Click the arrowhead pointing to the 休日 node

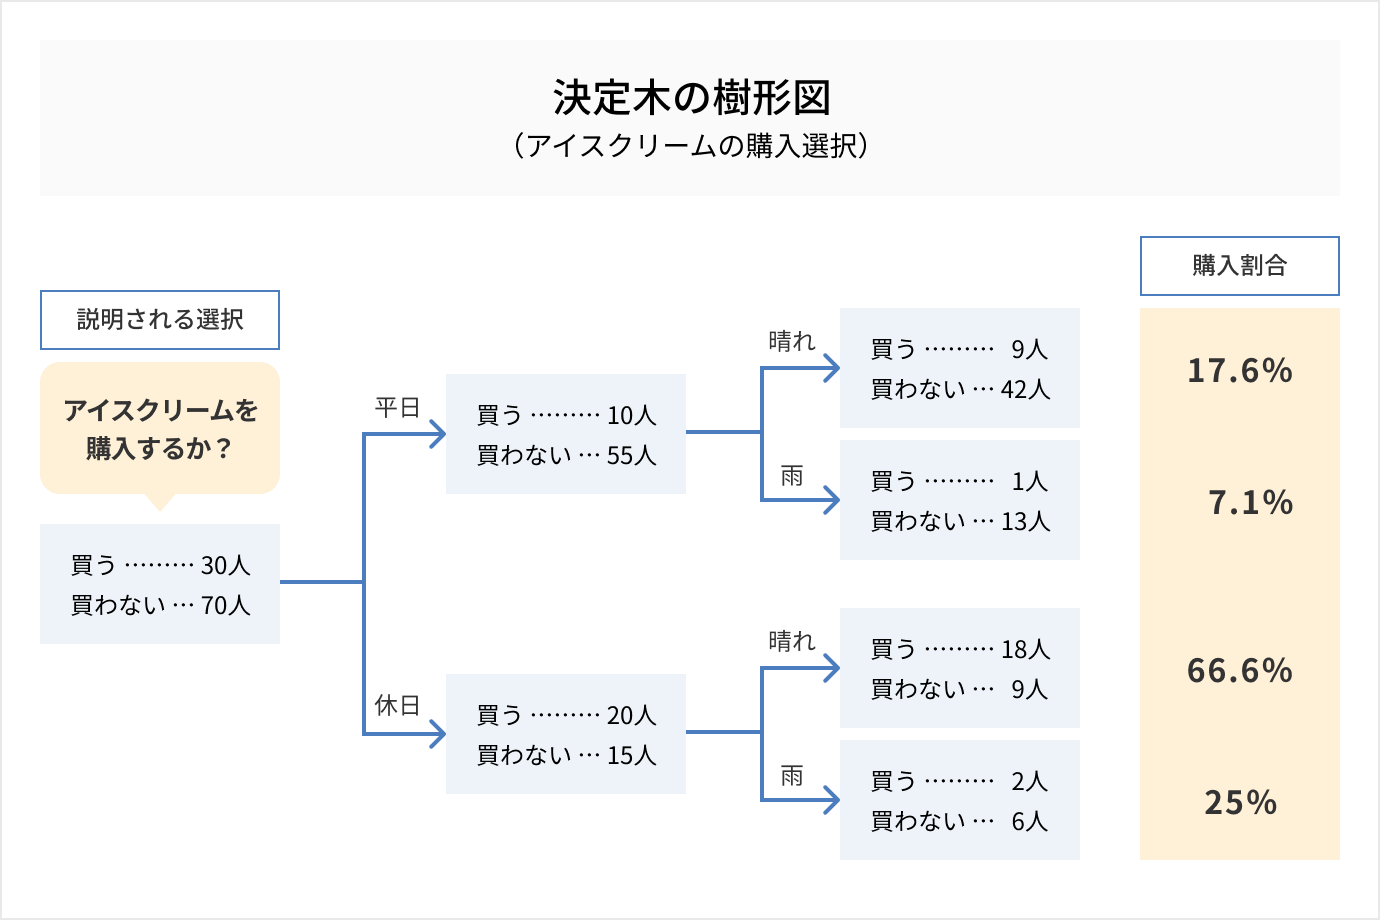(438, 734)
